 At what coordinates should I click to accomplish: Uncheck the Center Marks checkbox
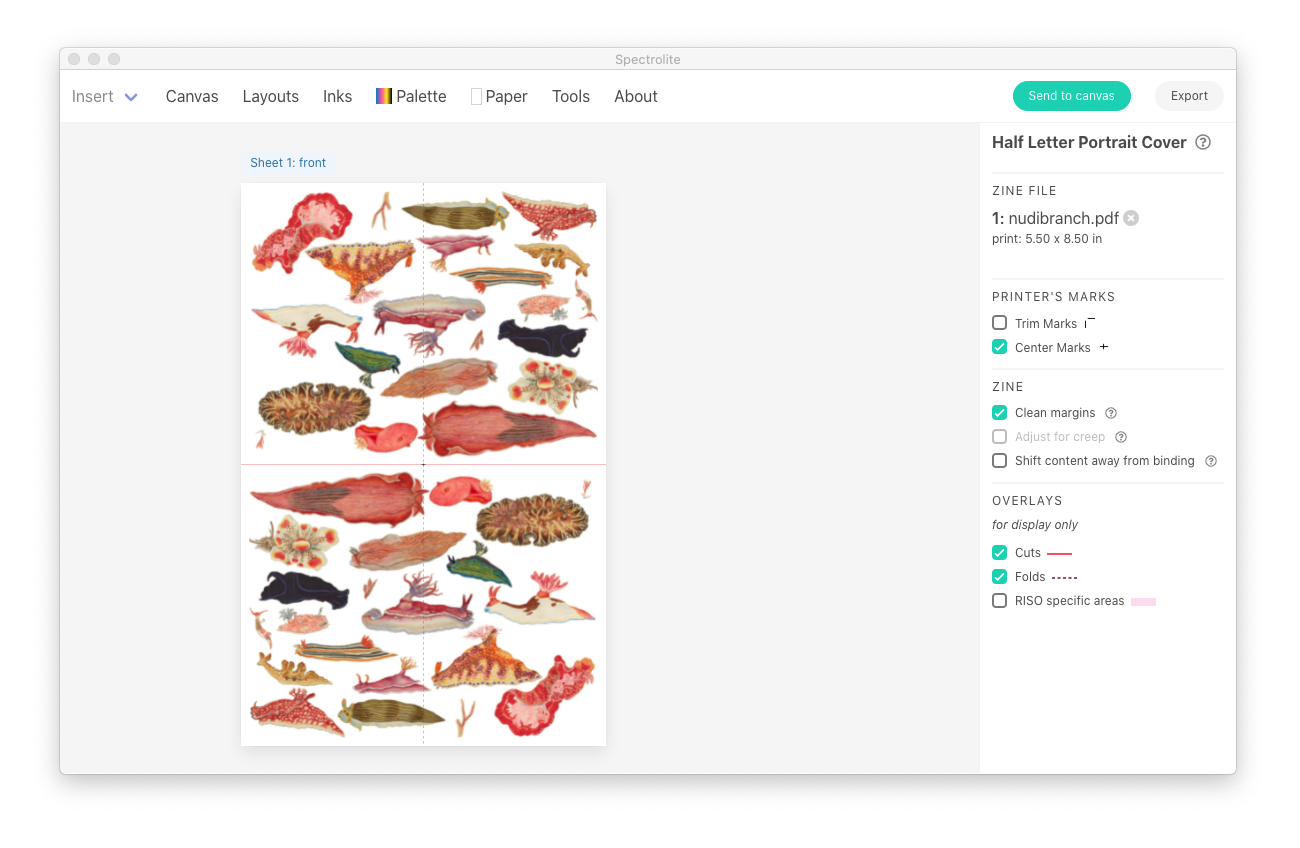tap(999, 347)
